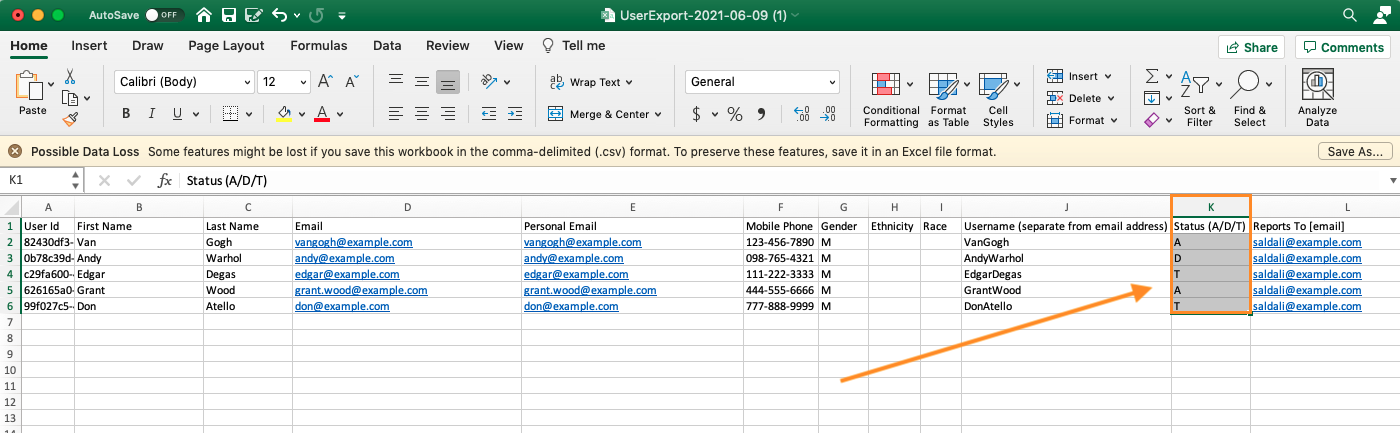This screenshot has height=433, width=1400.
Task: Increase font size
Action: tap(325, 82)
